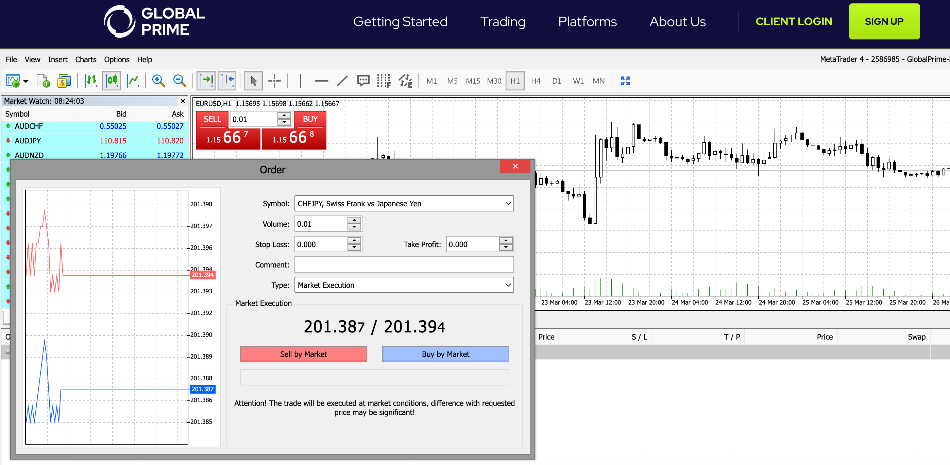950x465 pixels.
Task: Click into the Comment text field
Action: coord(403,265)
